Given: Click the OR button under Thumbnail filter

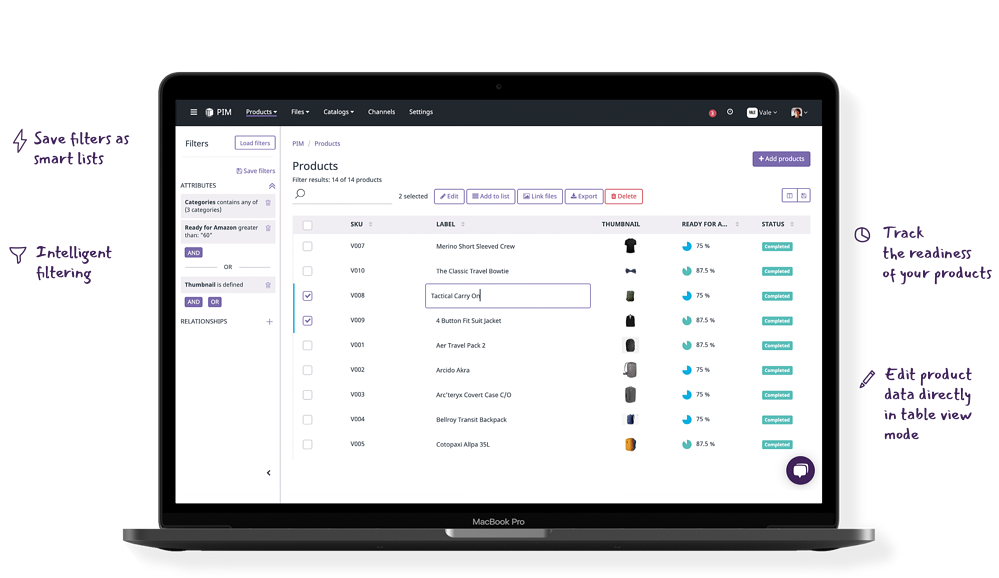Looking at the screenshot, I should click(215, 302).
